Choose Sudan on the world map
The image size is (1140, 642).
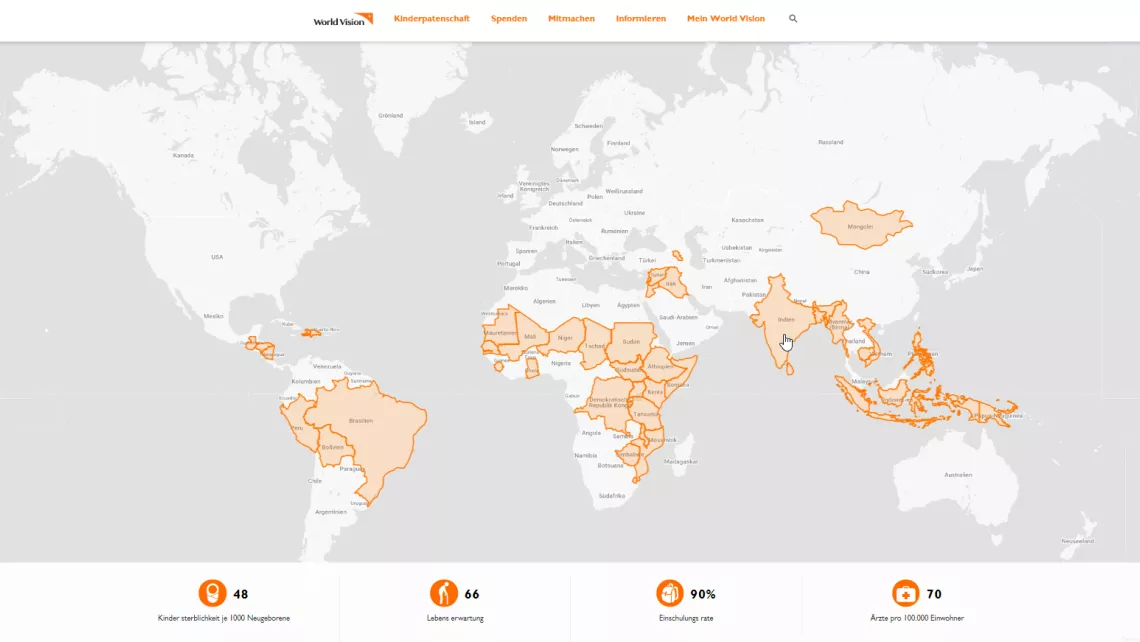pyautogui.click(x=631, y=341)
